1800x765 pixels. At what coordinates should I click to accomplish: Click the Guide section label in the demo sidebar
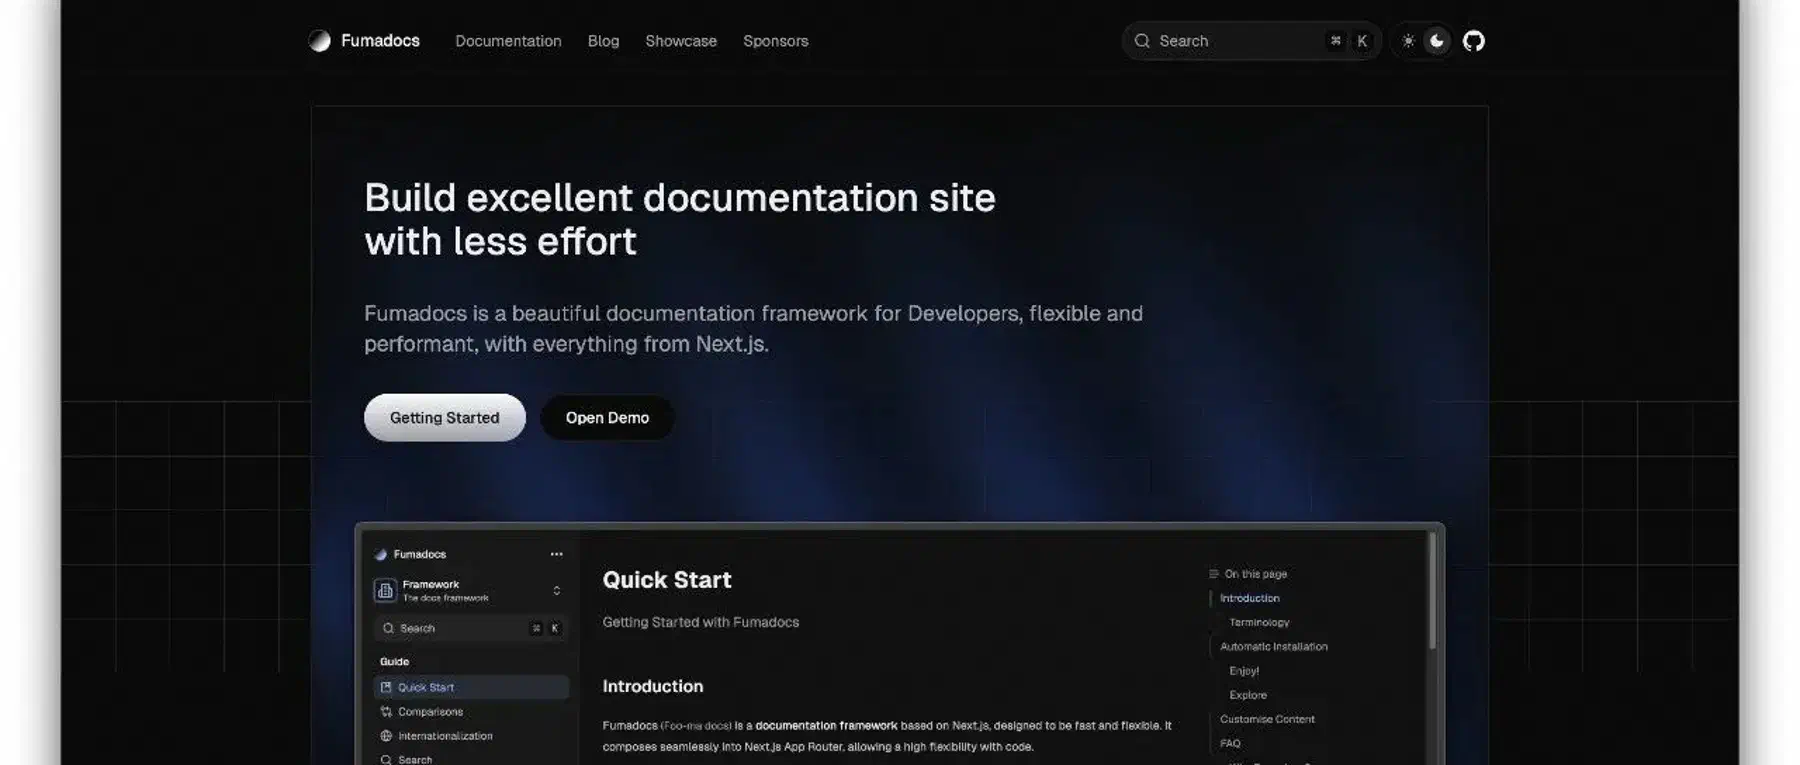(394, 661)
